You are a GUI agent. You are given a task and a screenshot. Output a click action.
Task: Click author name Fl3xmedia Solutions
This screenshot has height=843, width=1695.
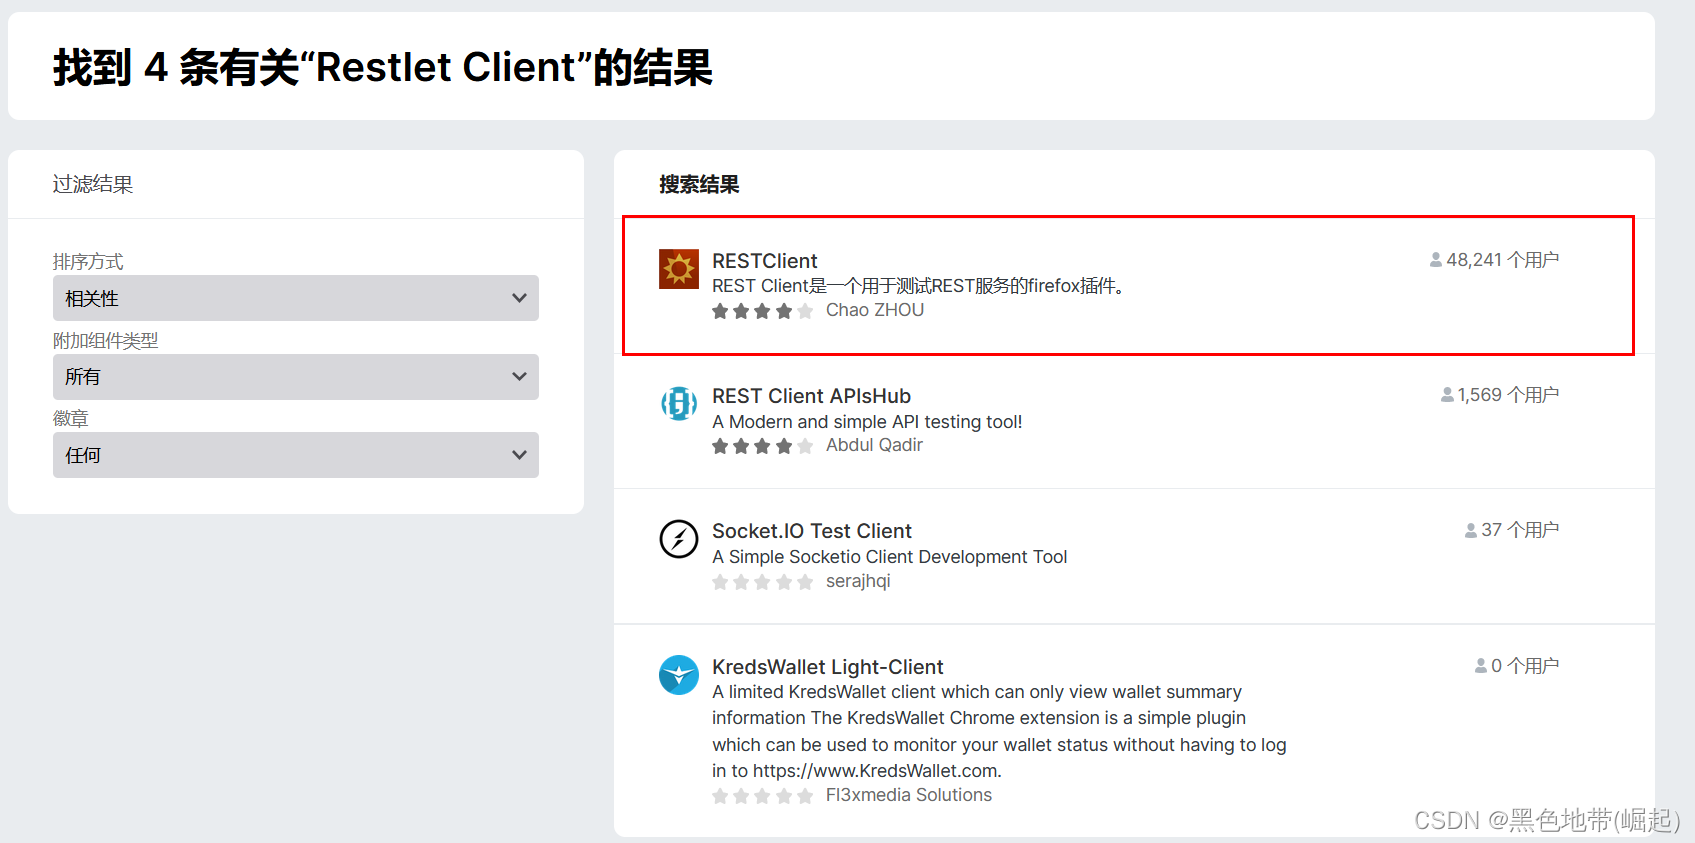(909, 795)
